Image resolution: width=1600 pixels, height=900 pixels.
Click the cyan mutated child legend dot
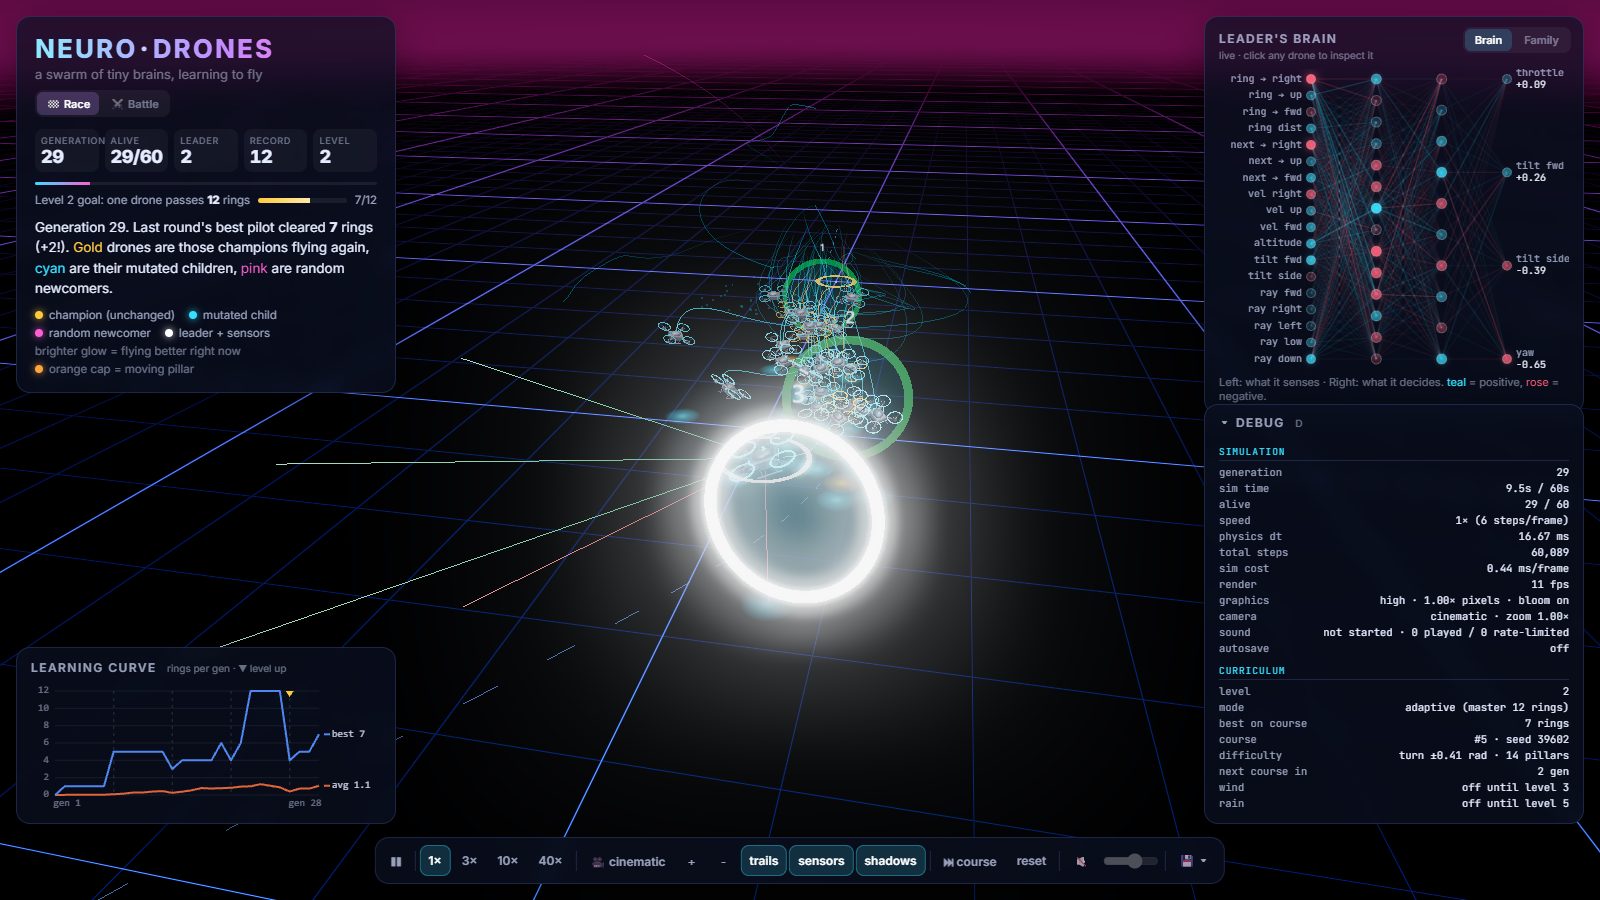coord(193,315)
